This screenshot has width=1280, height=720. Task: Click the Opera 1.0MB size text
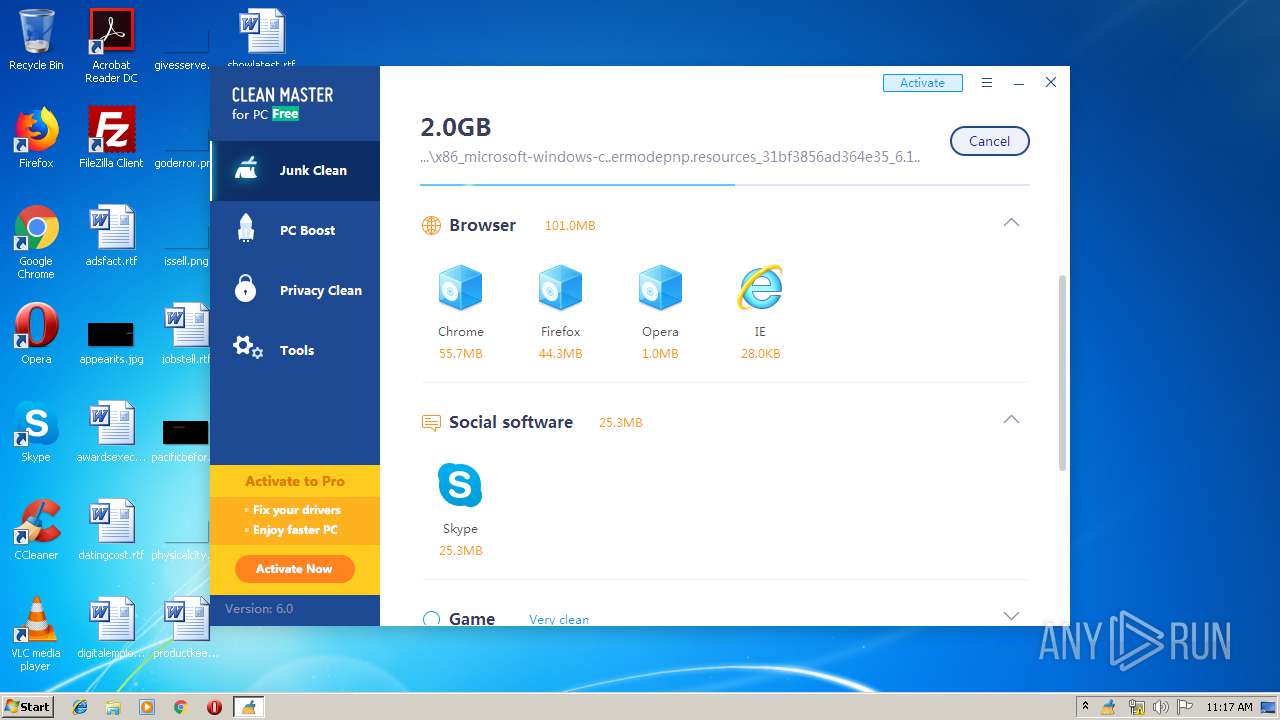click(x=660, y=354)
